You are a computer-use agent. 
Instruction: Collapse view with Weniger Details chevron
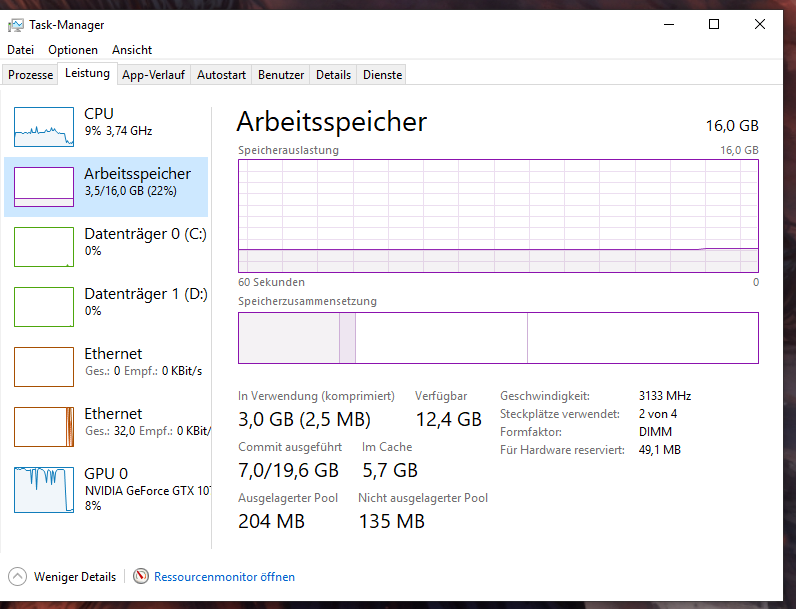(18, 577)
